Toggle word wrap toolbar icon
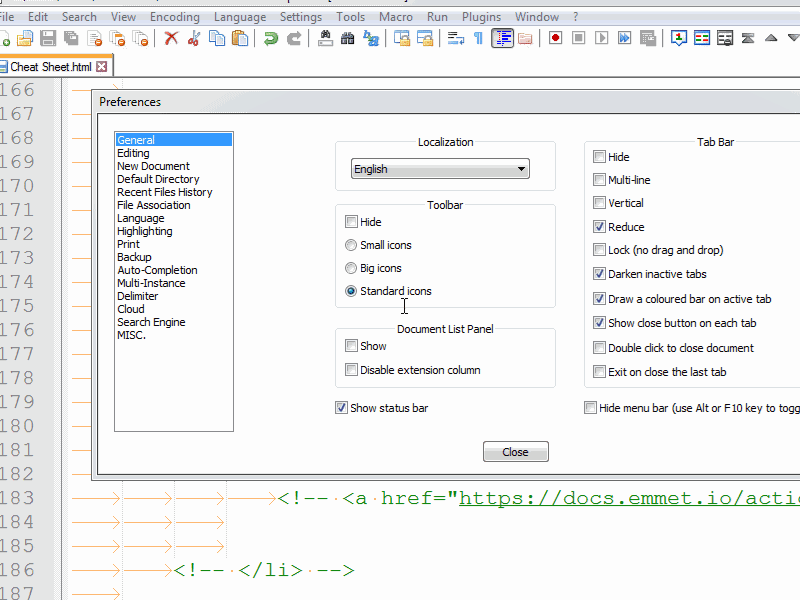Viewport: 800px width, 600px height. [x=456, y=38]
